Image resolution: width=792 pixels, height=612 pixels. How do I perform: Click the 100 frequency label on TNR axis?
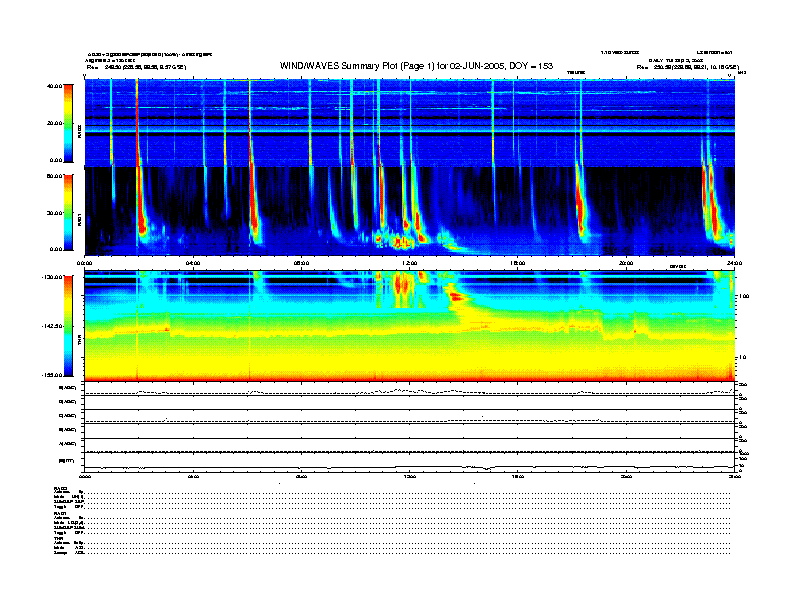click(744, 296)
